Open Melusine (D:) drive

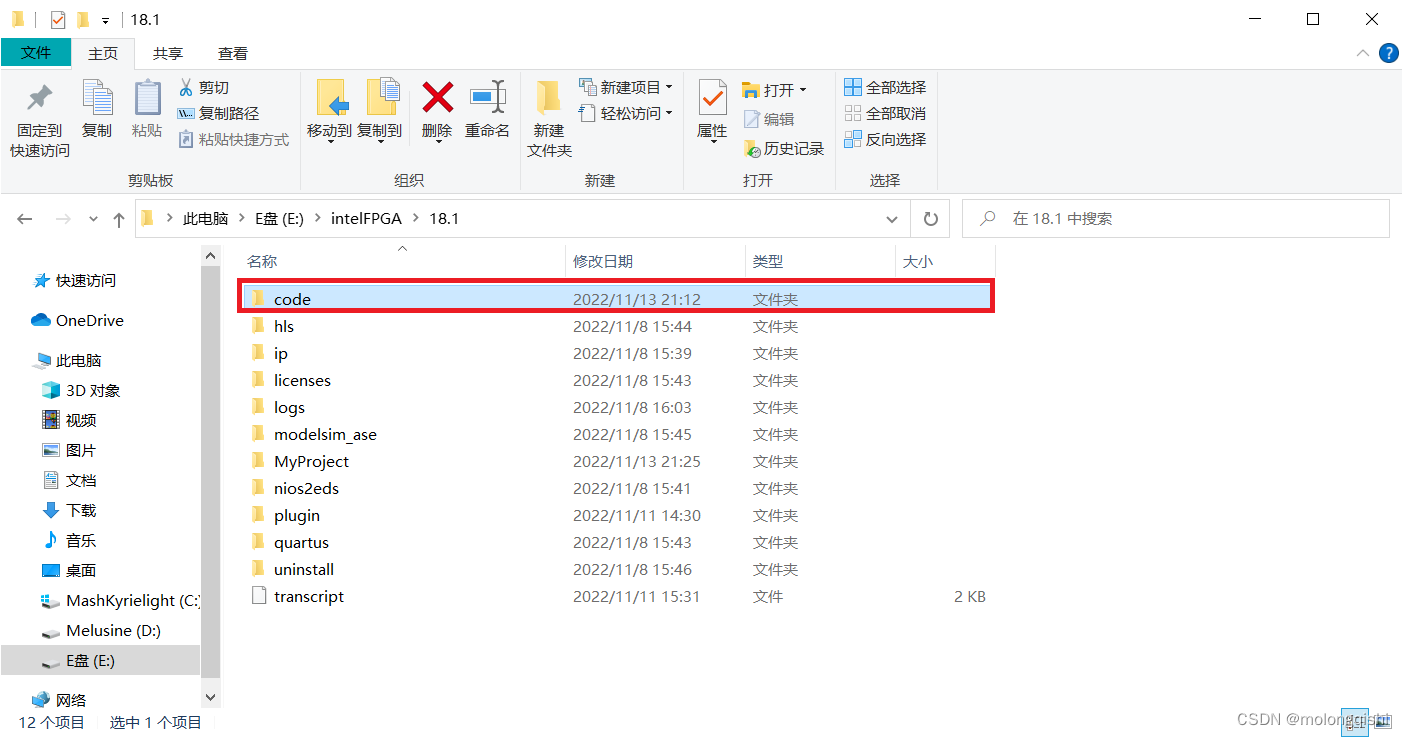[x=101, y=631]
